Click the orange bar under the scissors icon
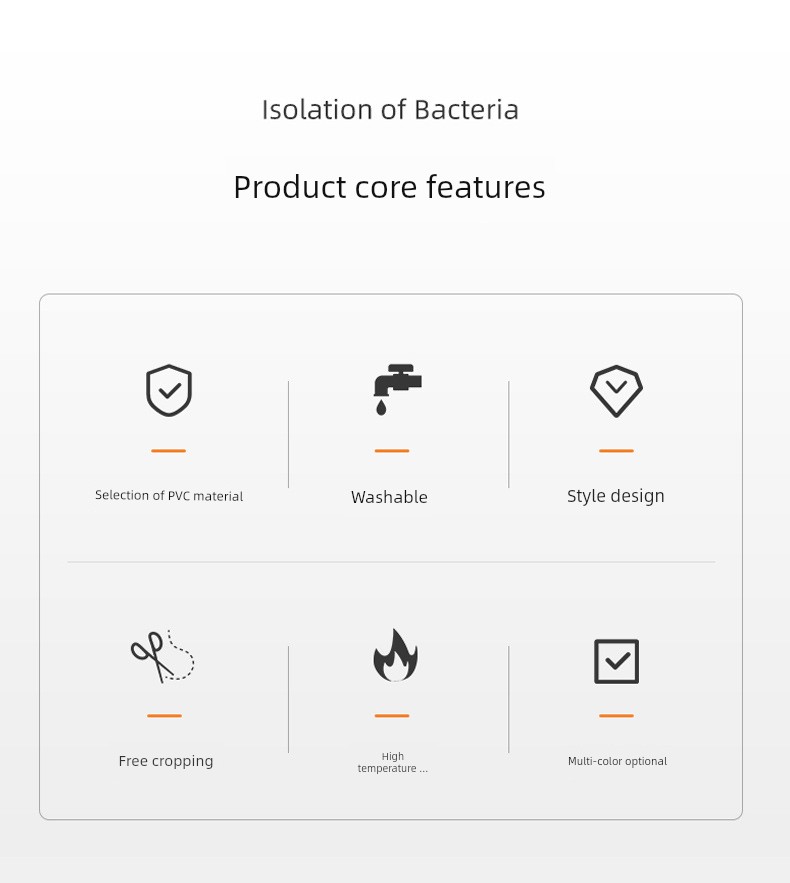 pos(164,716)
